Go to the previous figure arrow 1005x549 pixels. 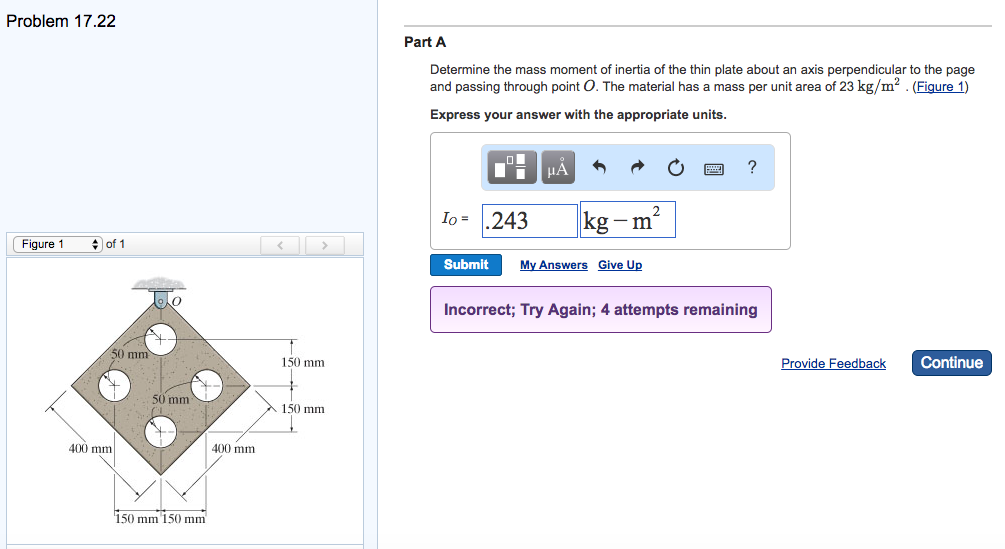[279, 245]
